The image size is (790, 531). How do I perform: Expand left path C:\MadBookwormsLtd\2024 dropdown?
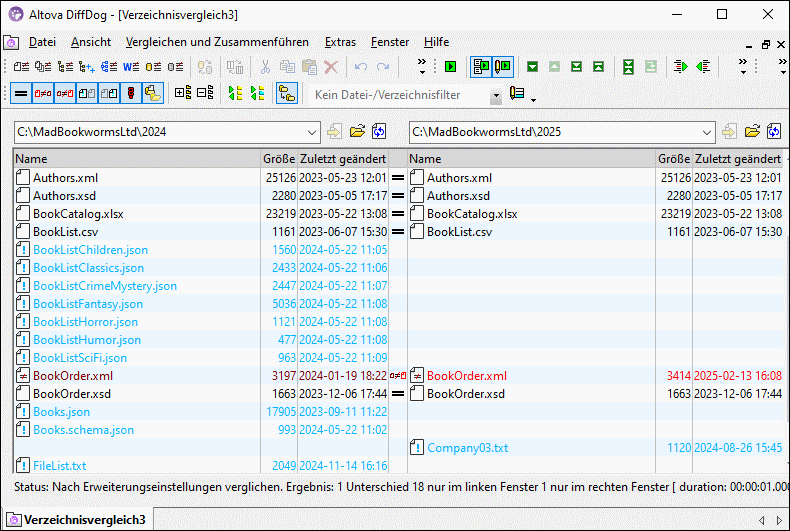311,132
